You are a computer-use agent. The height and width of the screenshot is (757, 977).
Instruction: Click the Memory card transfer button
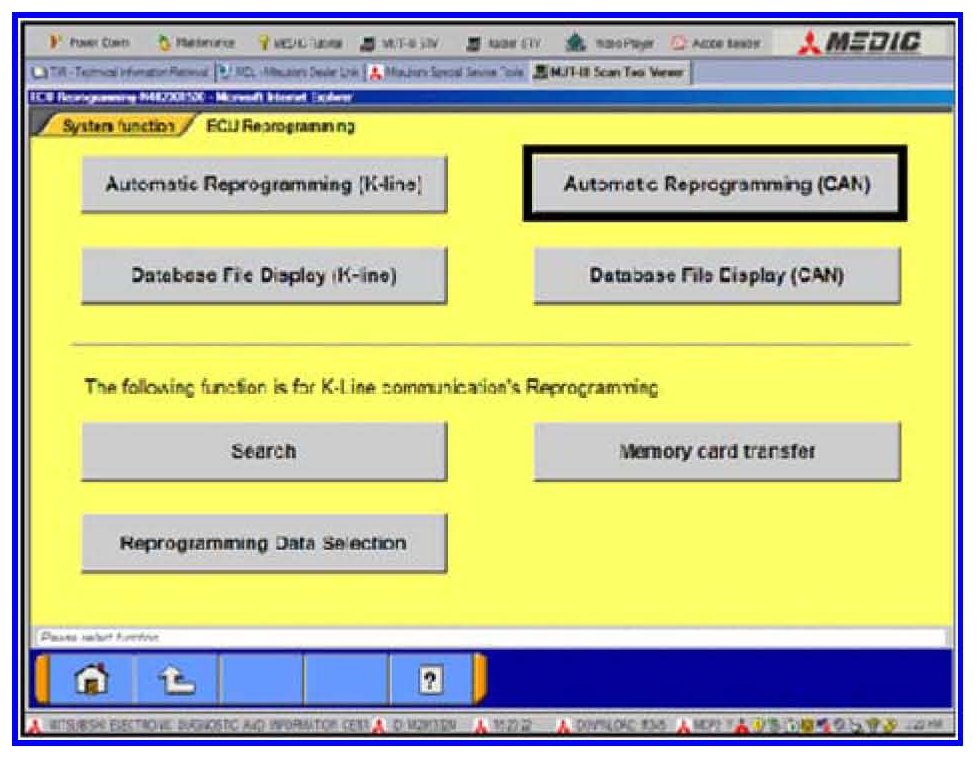[x=716, y=451]
